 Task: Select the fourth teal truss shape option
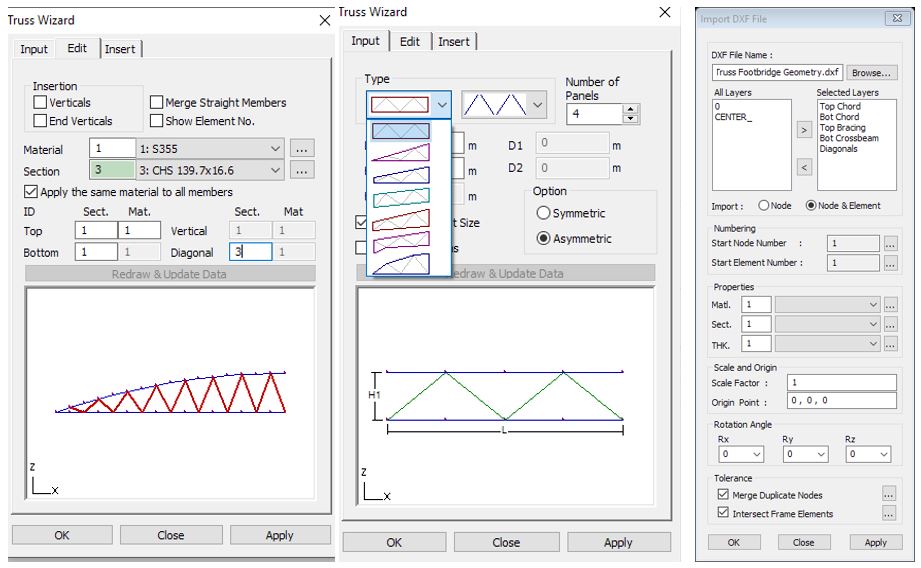pos(401,197)
